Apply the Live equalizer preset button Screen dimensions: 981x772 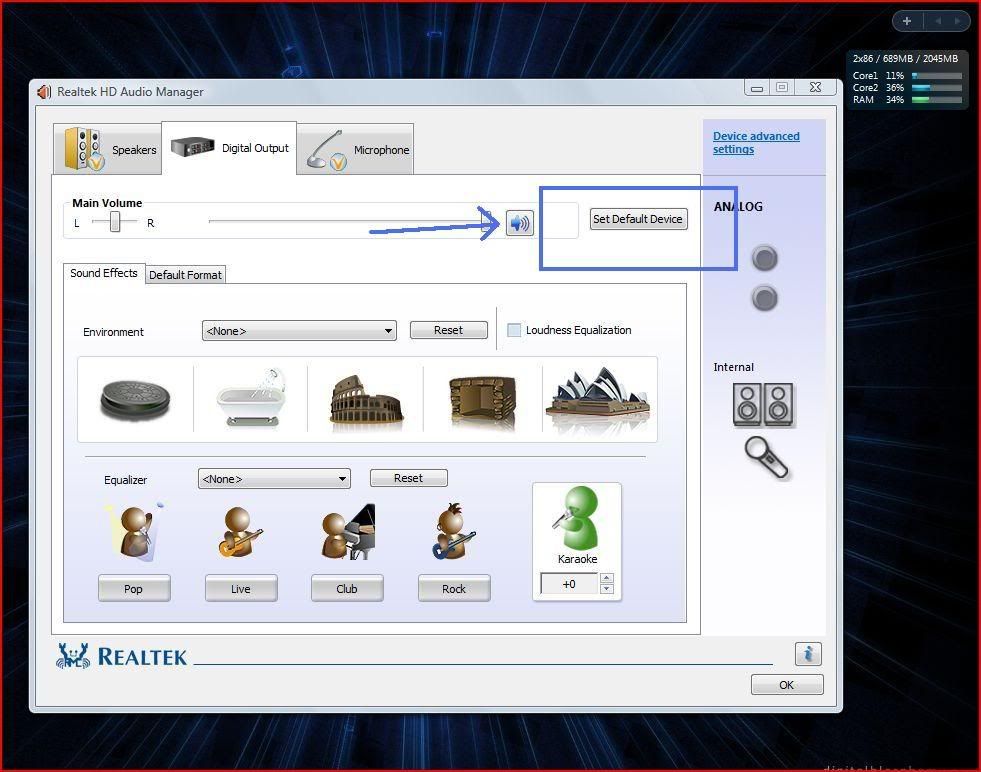point(241,588)
